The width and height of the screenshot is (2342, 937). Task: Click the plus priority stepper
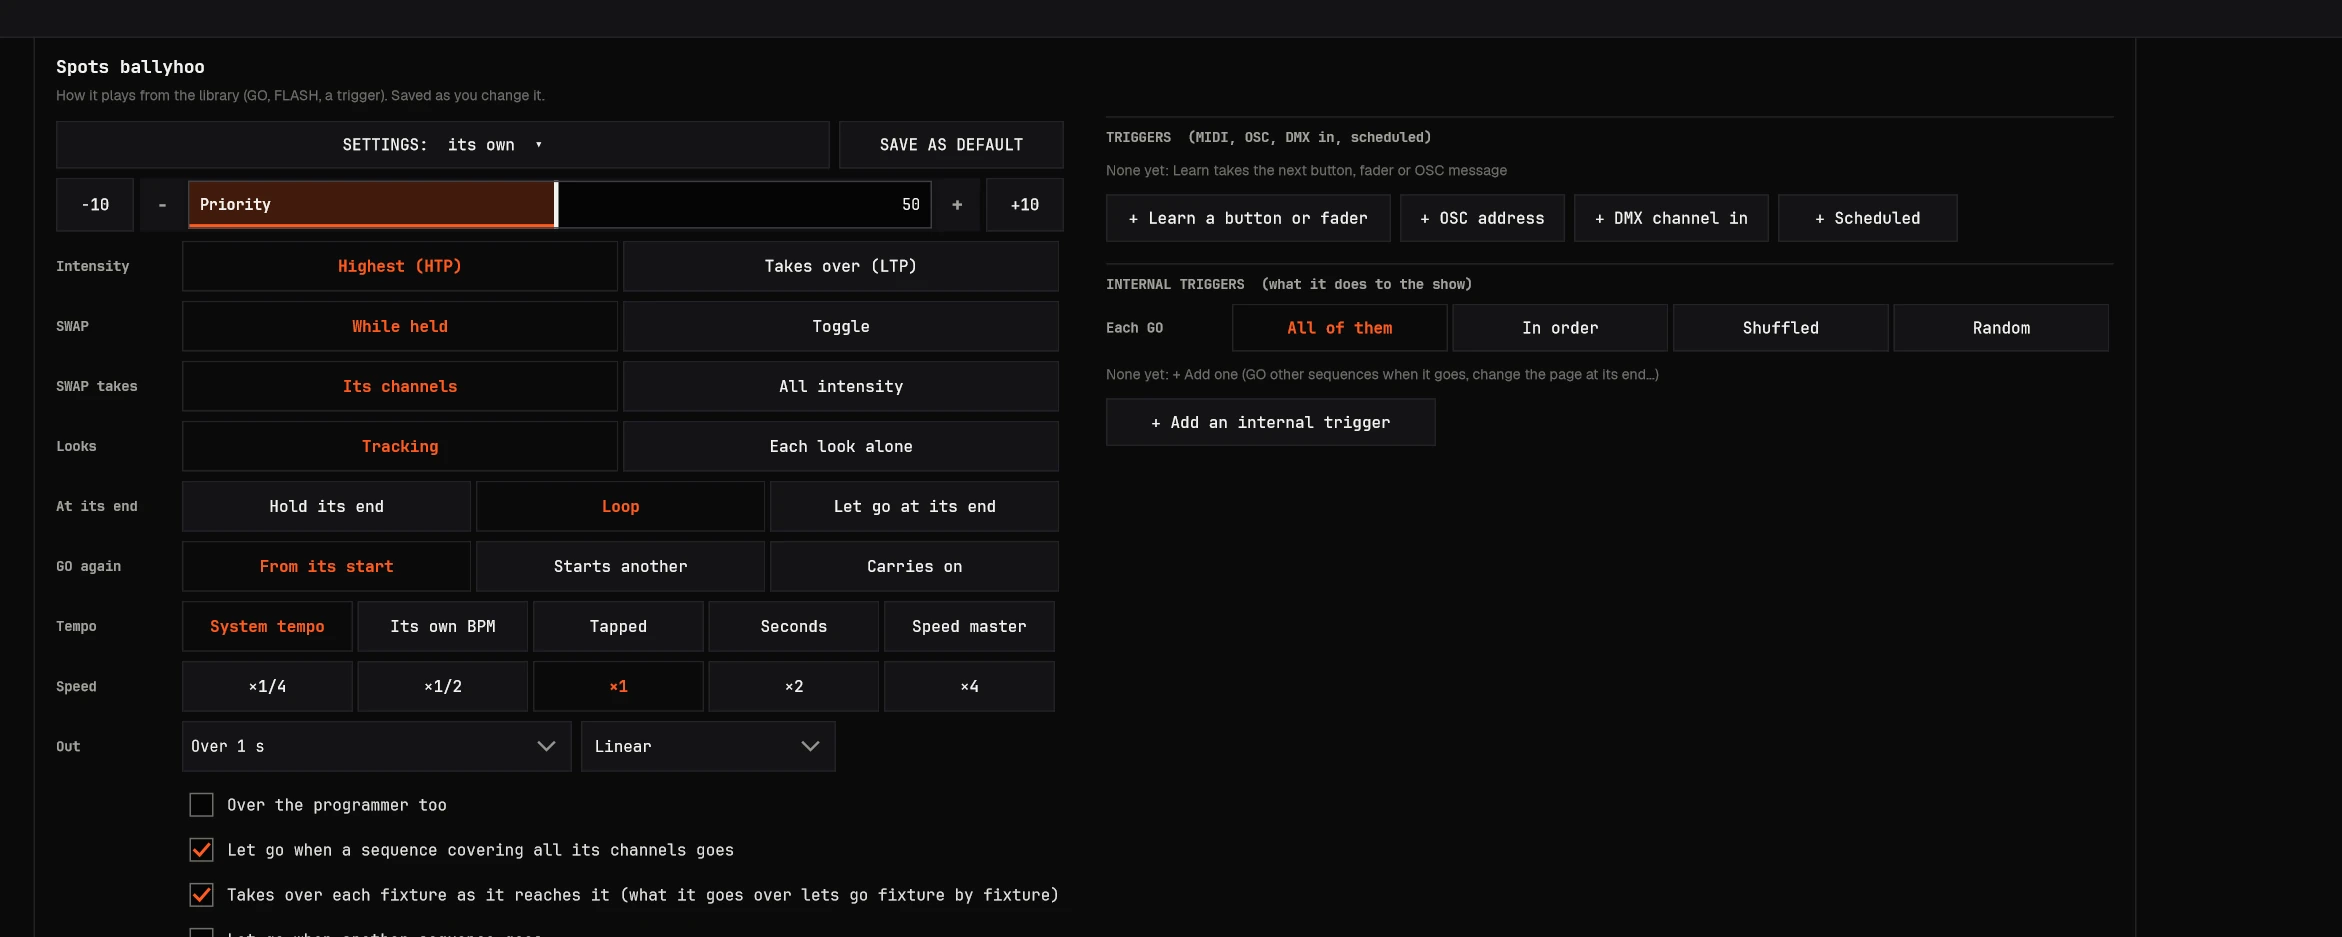pyautogui.click(x=957, y=205)
